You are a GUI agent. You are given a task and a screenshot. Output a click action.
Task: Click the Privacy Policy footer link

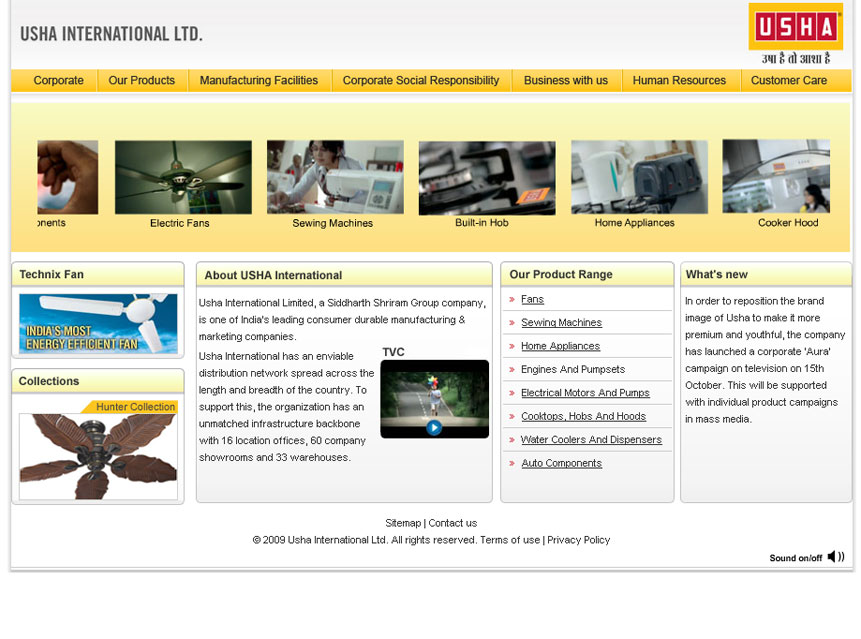coord(578,540)
